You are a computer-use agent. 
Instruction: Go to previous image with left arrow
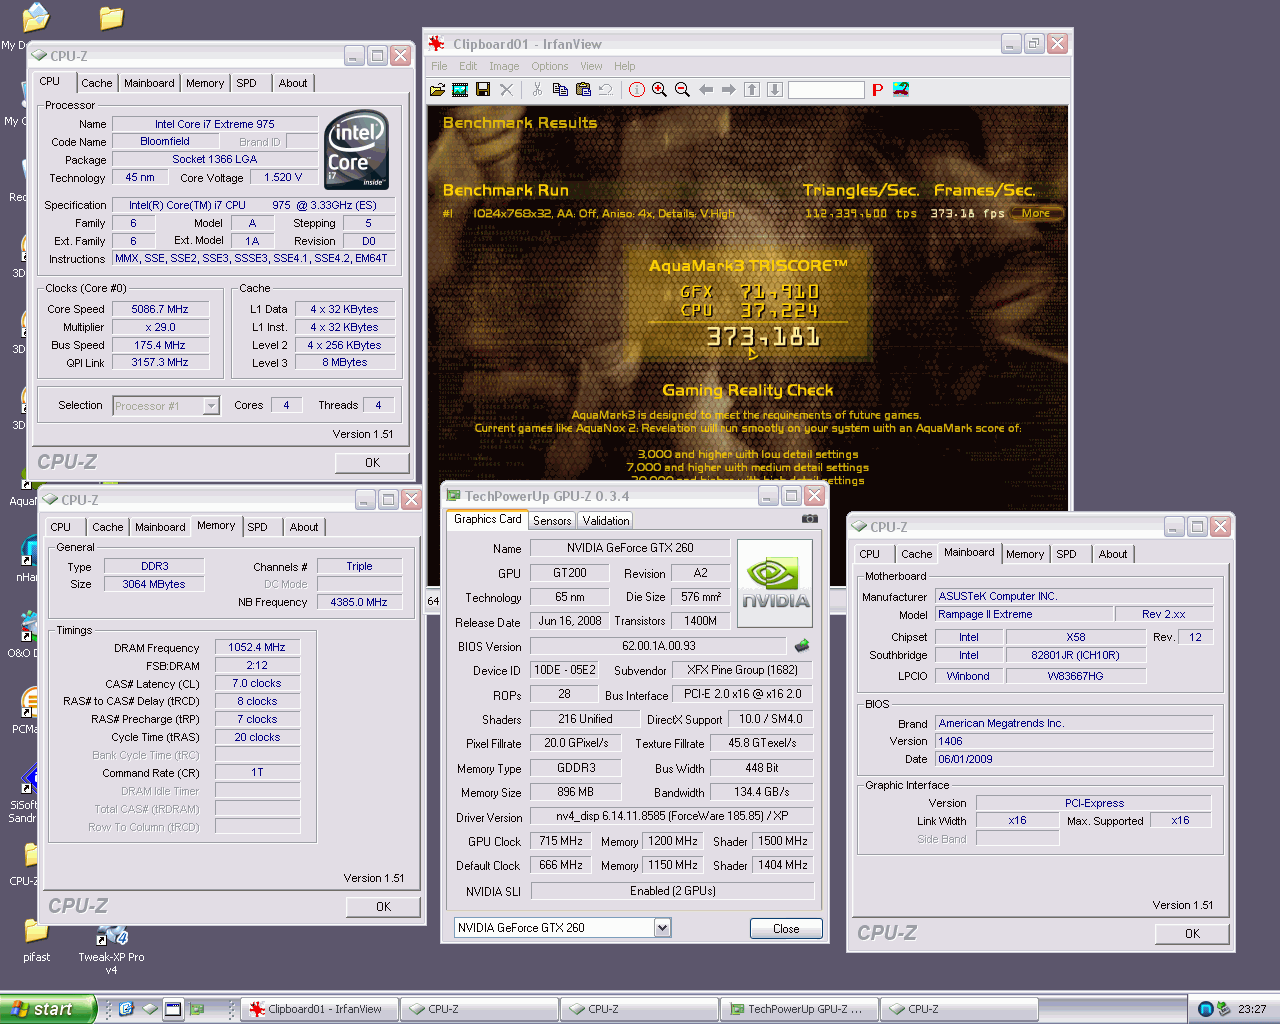(706, 90)
